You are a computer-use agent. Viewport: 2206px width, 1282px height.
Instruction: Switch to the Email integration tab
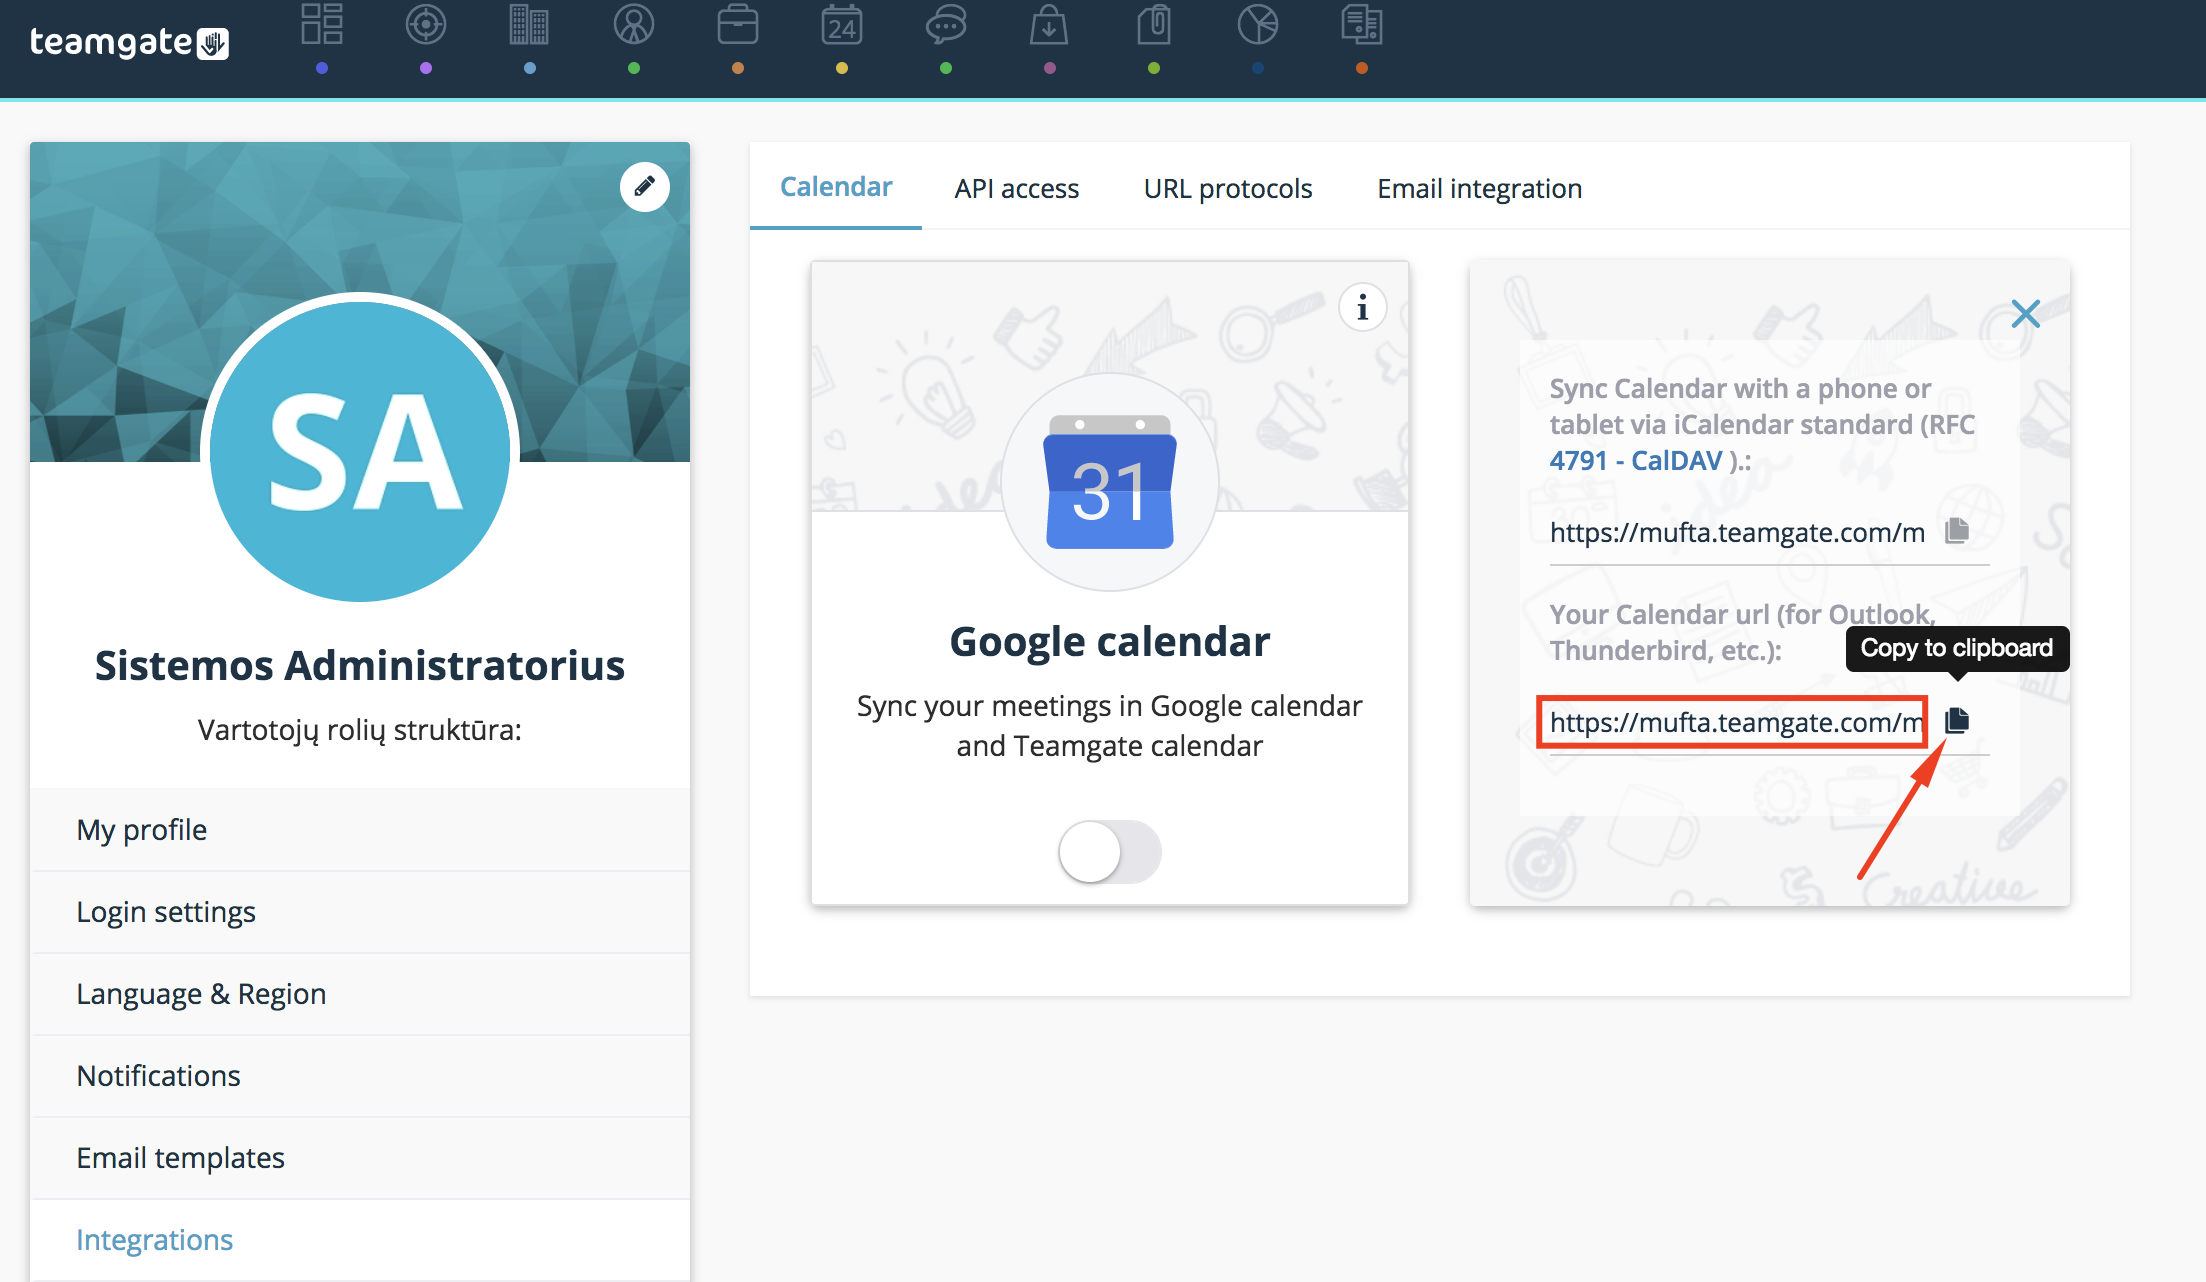(x=1480, y=188)
